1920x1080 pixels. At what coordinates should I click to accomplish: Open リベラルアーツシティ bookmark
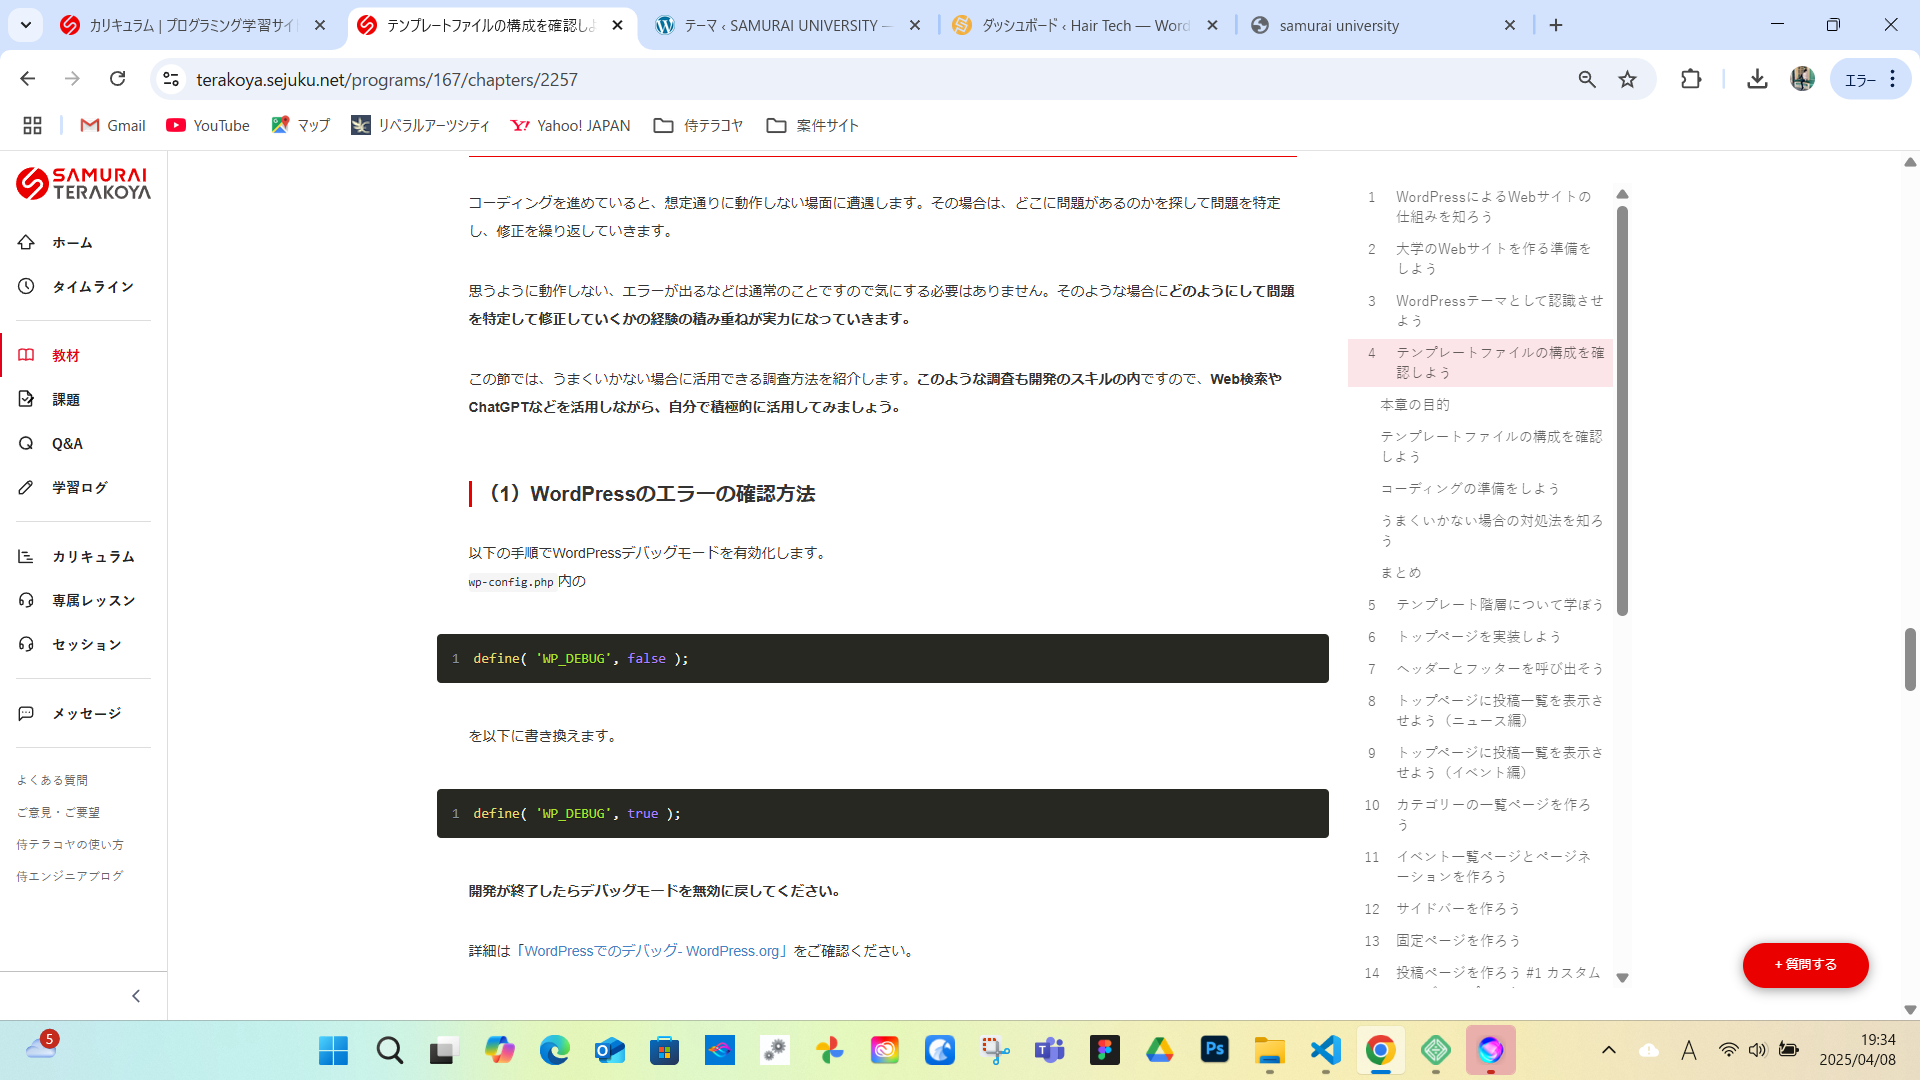coord(420,125)
